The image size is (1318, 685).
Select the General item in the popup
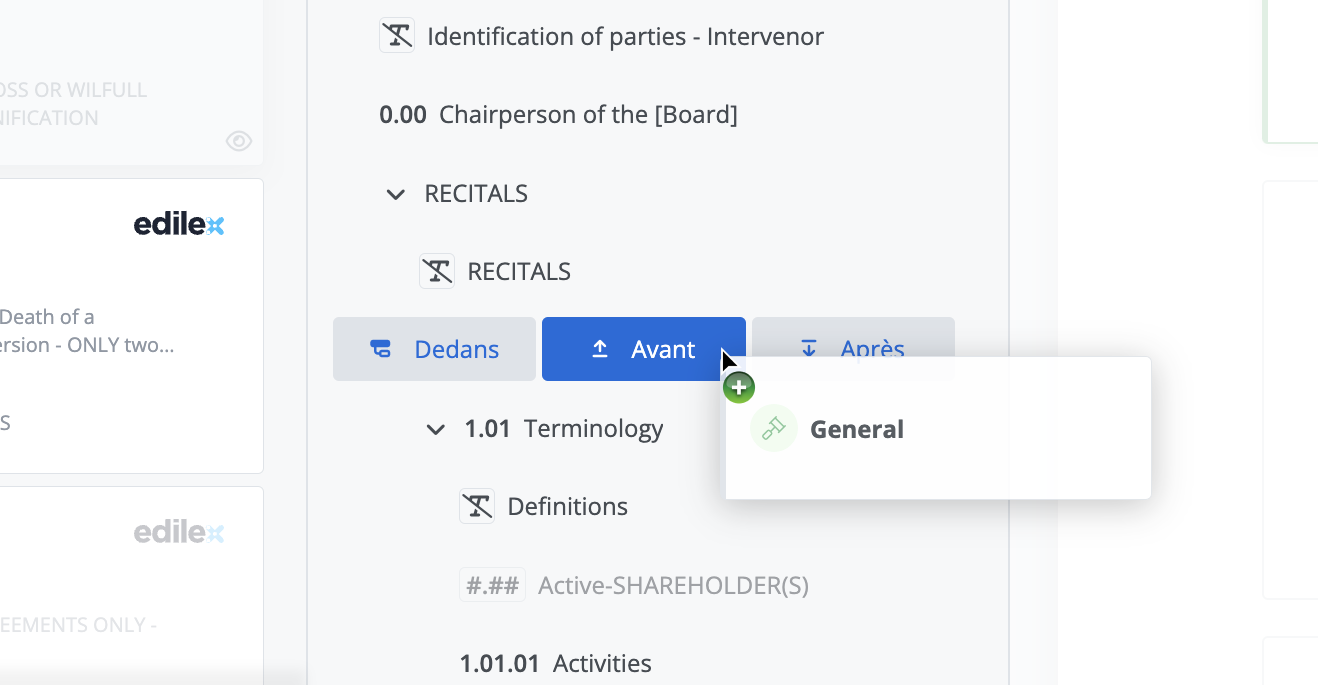point(856,429)
